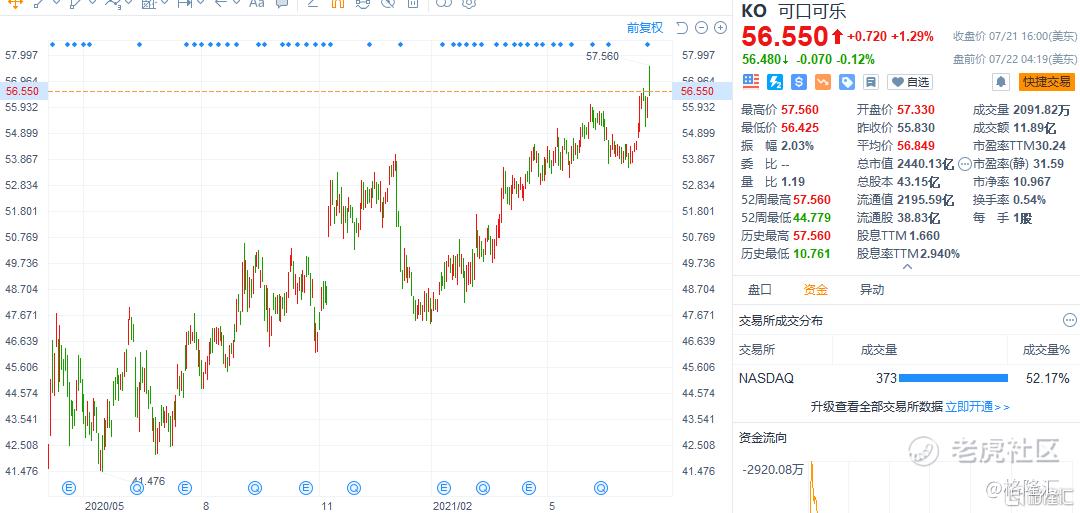
Task: Click the 总市值 2440.13亿 entry
Action: pos(906,164)
